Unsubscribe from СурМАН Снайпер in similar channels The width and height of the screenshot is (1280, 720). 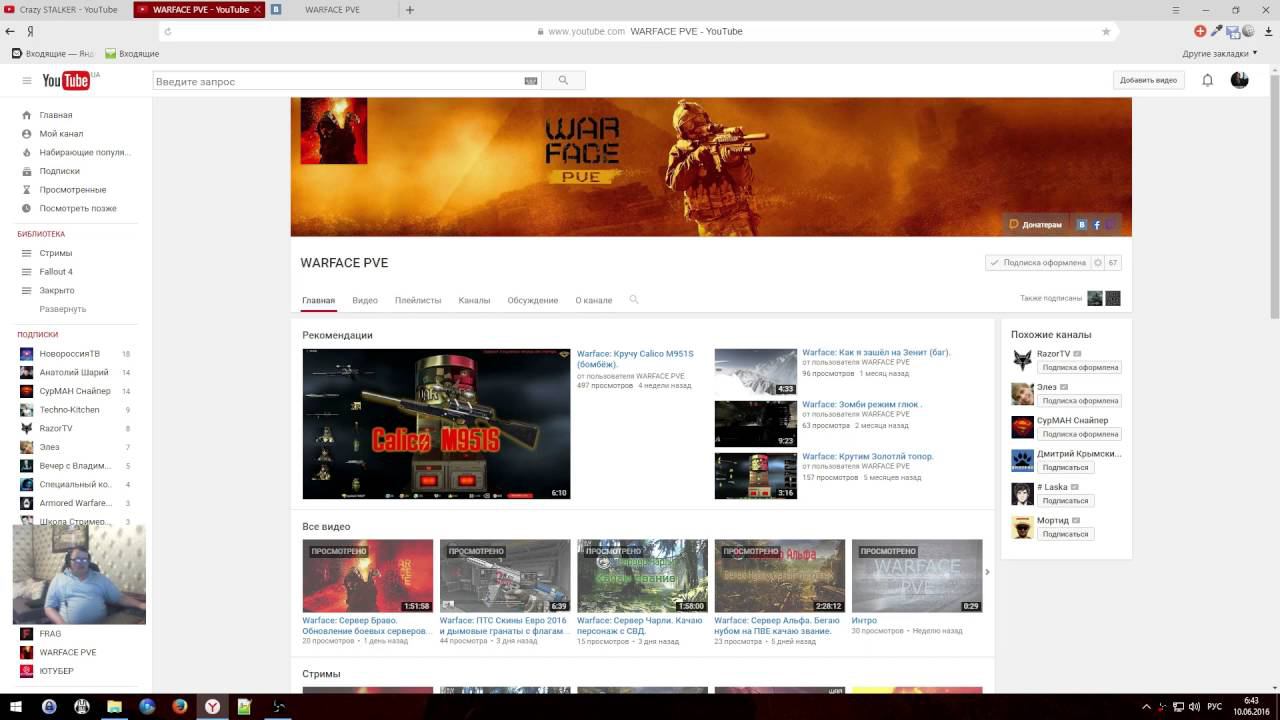point(1079,434)
